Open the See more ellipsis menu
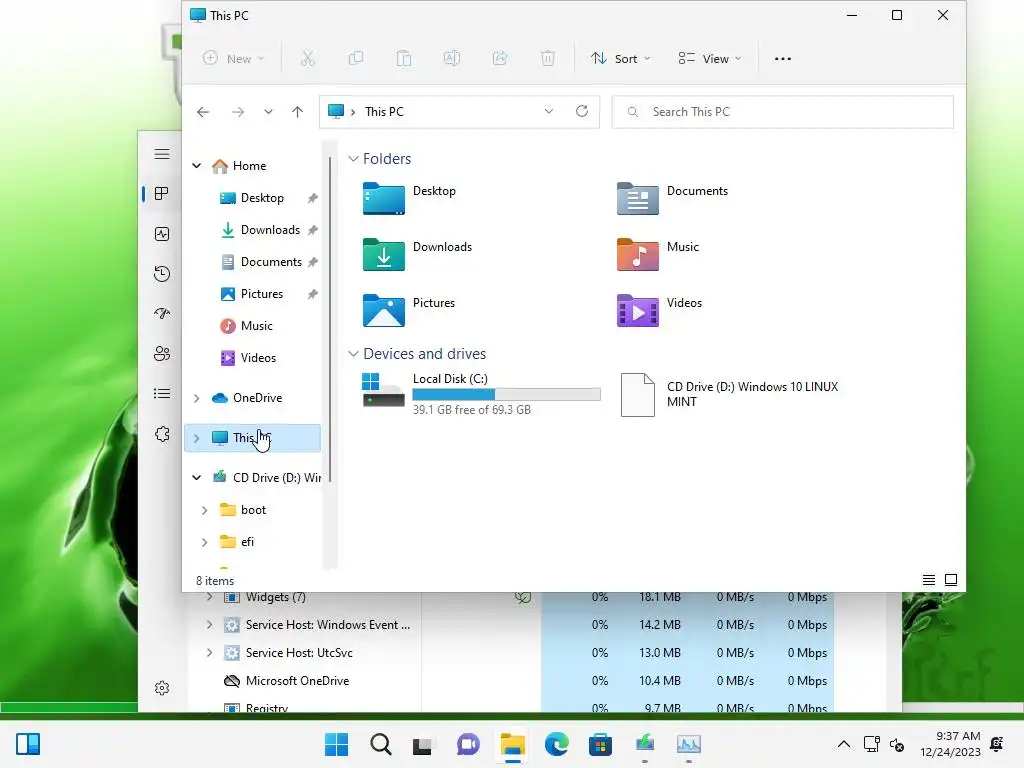This screenshot has height=768, width=1024. tap(782, 59)
